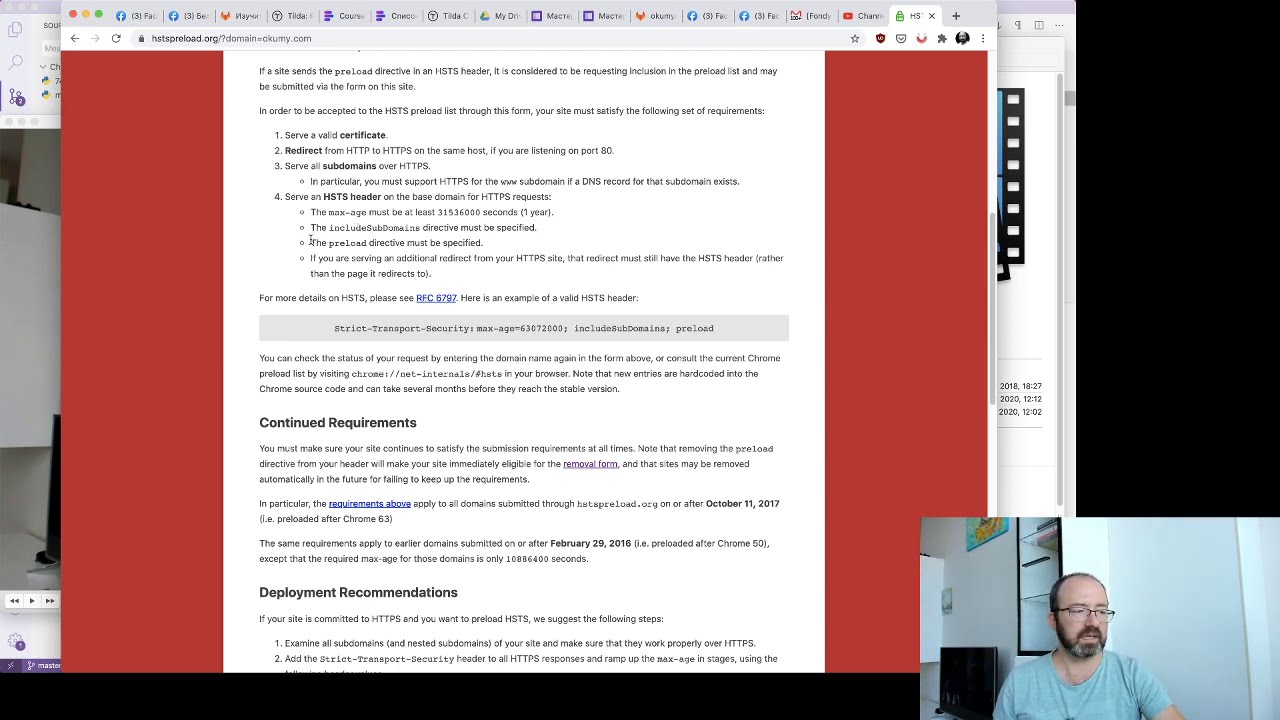Reload the hstspreload.org page

click(116, 38)
